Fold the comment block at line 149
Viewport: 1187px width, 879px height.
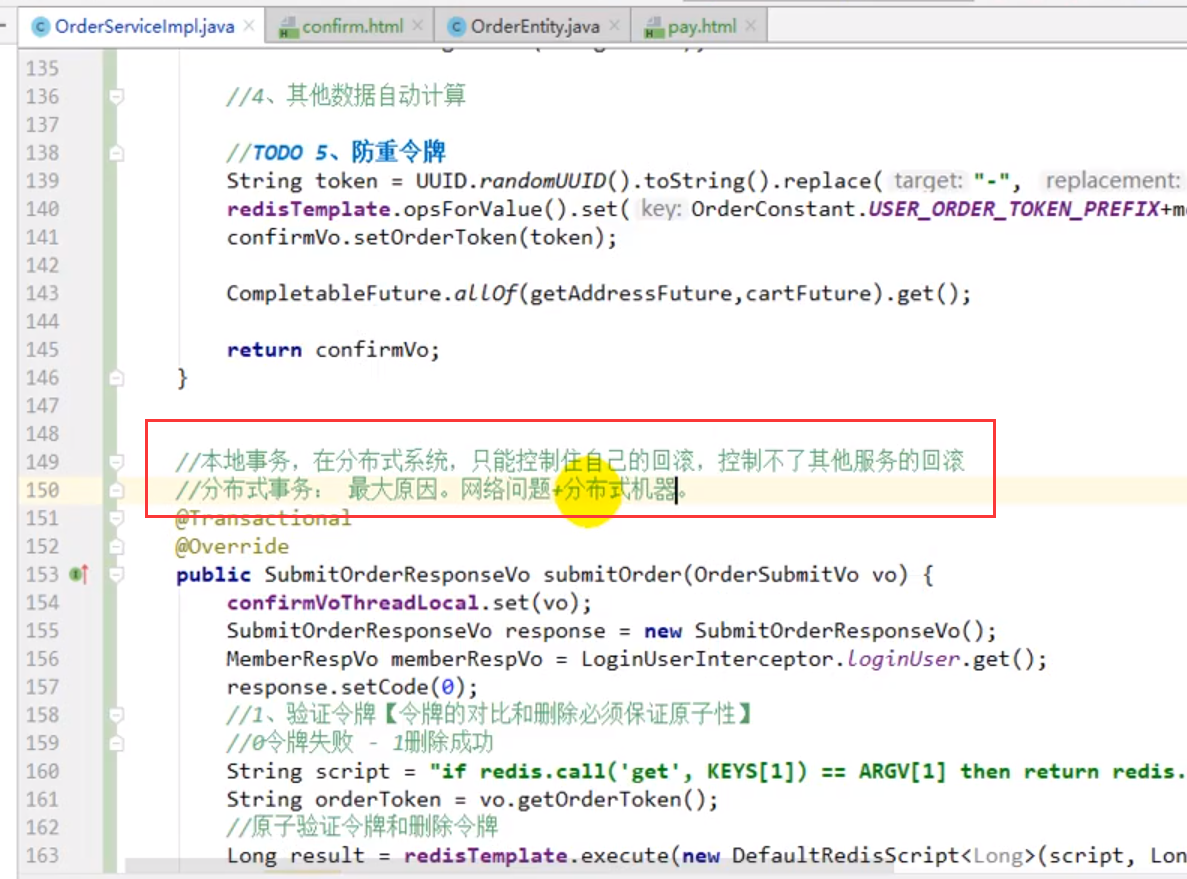(117, 462)
